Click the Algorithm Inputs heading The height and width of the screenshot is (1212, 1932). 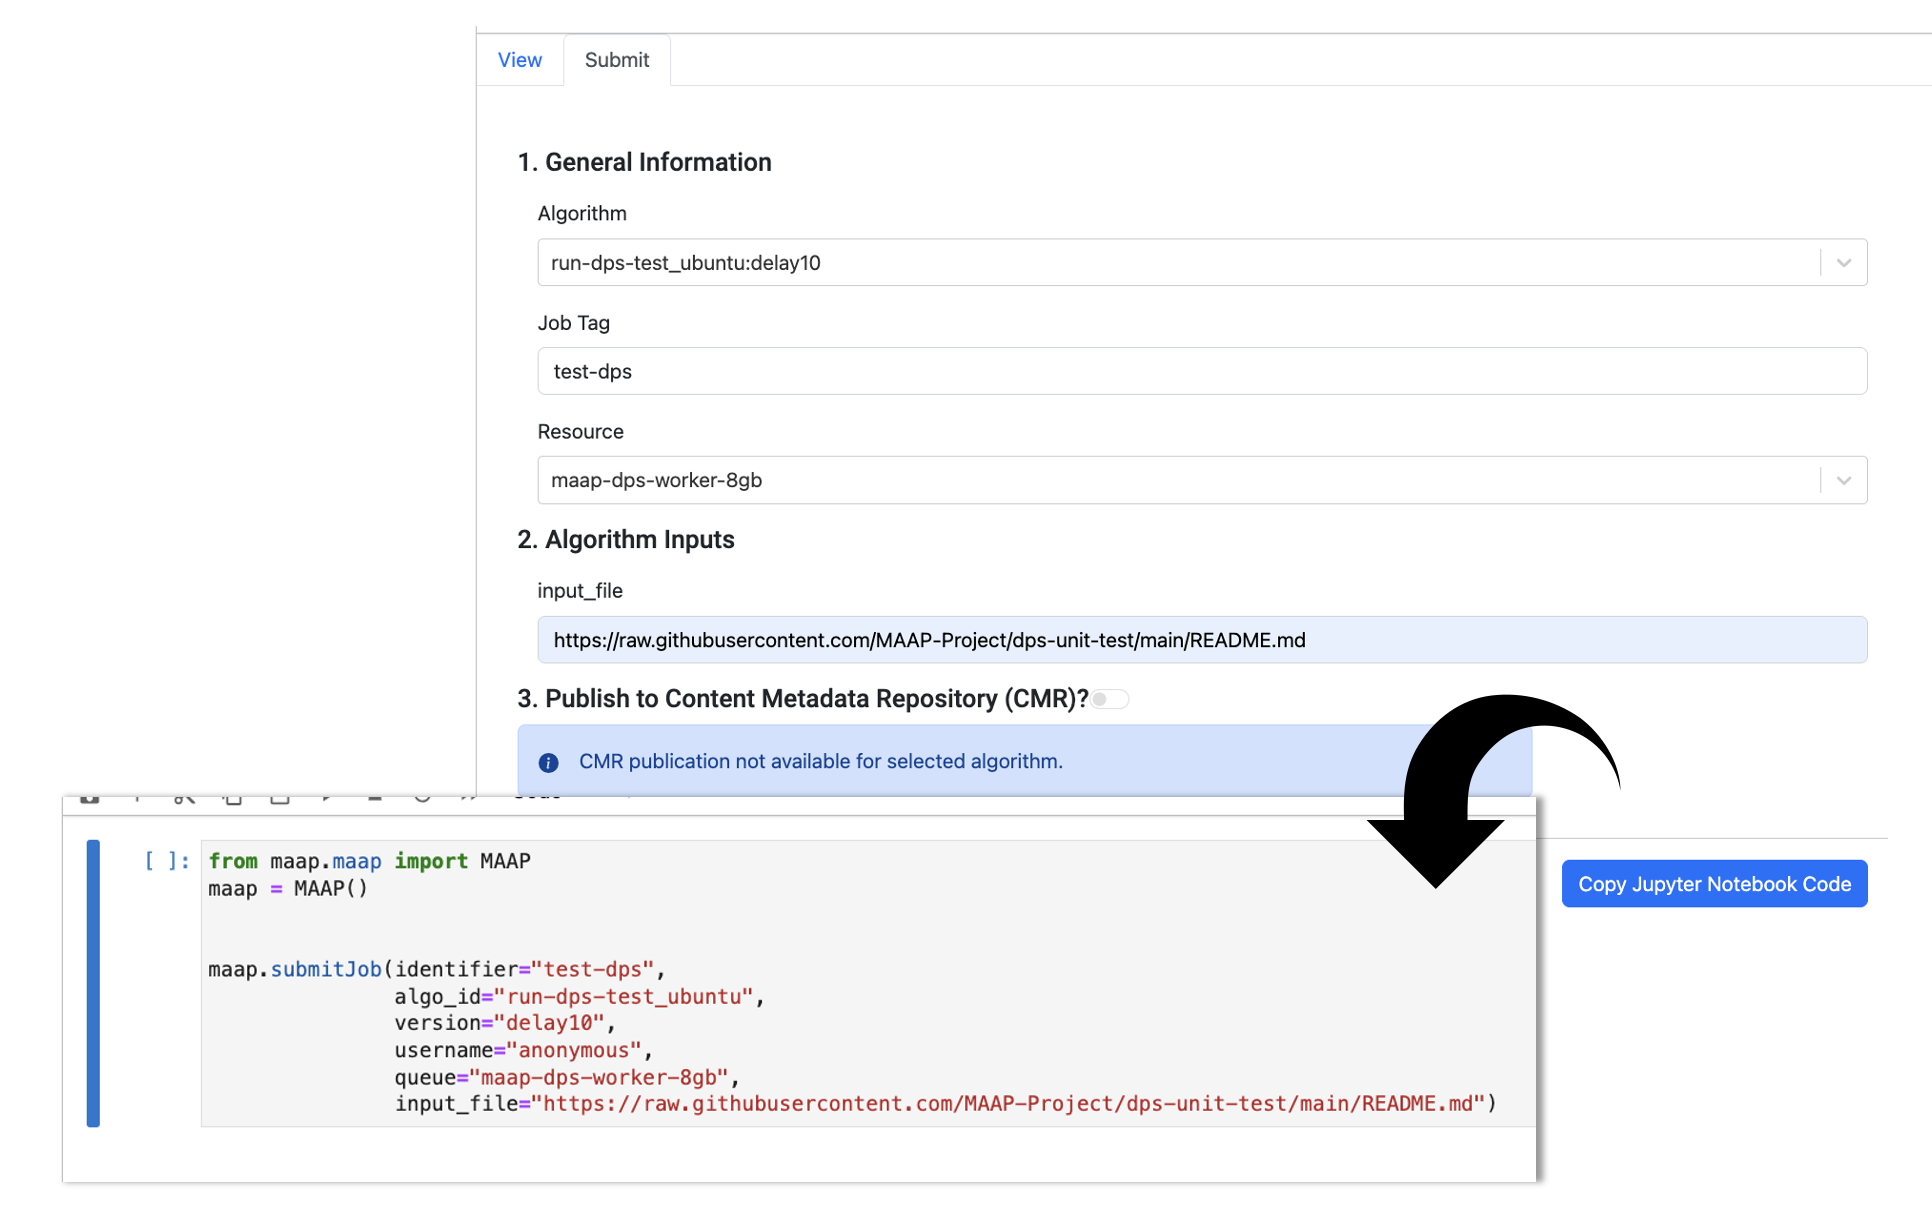(x=626, y=540)
